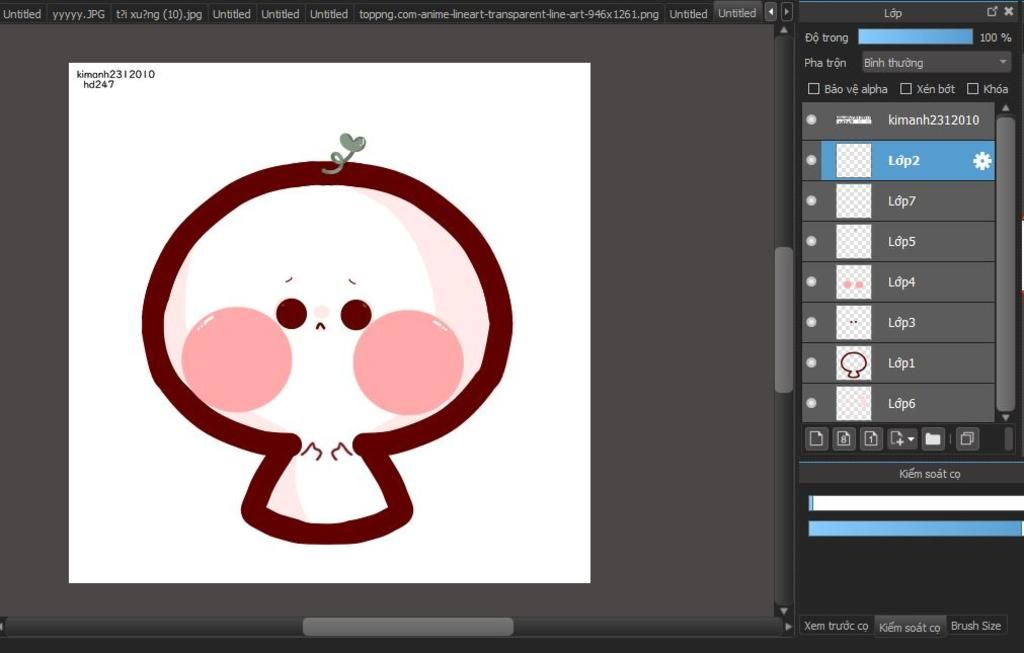
Task: Click the canvas vertical scrollbar thumb
Action: coord(784,319)
